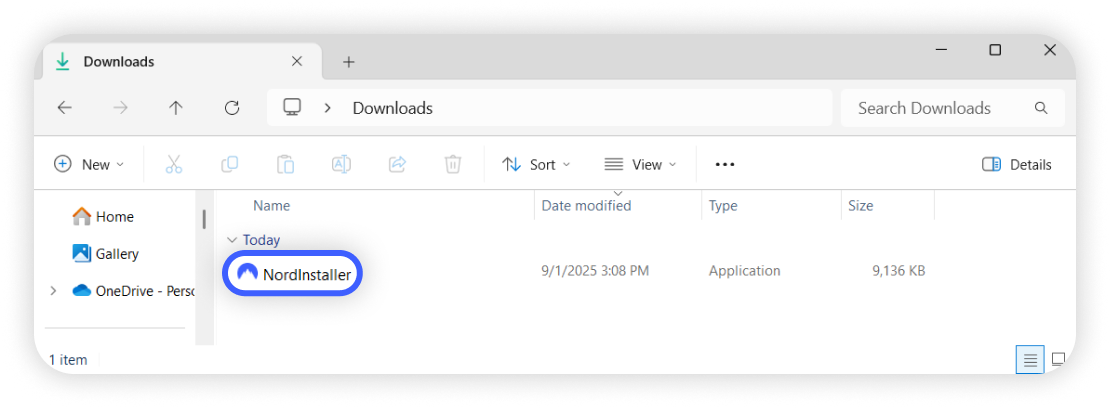Open the Sort dropdown menu

click(x=536, y=164)
